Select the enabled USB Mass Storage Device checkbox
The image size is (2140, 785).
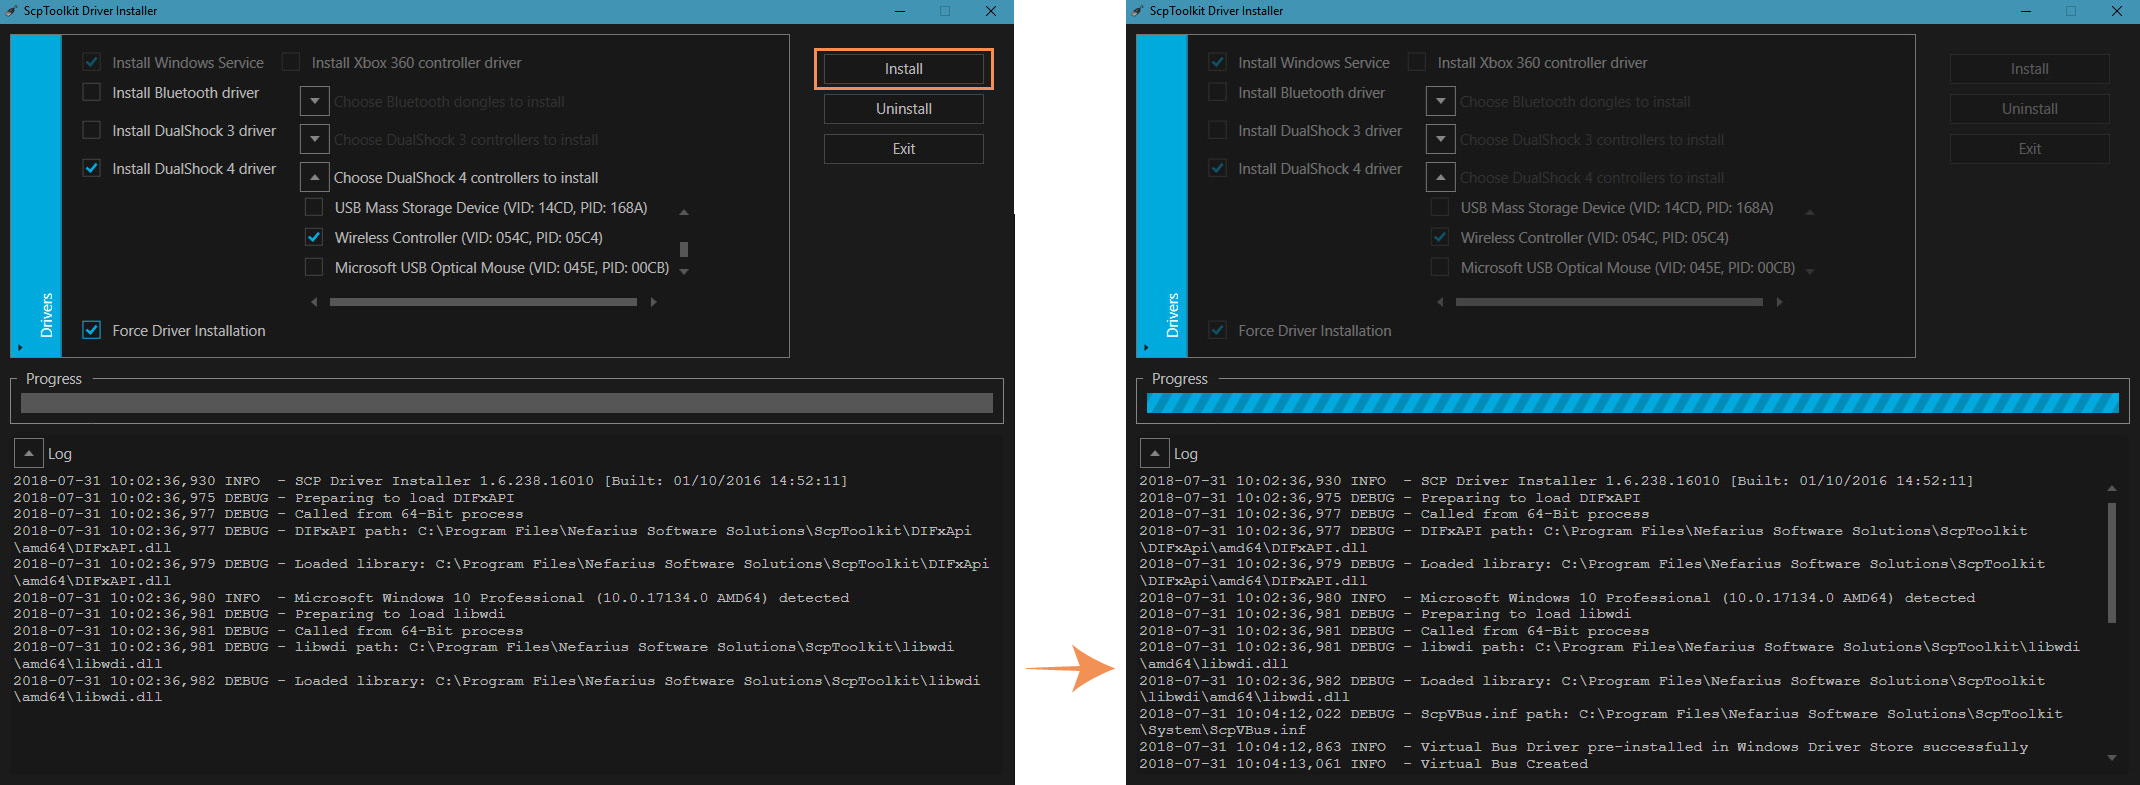(x=314, y=208)
